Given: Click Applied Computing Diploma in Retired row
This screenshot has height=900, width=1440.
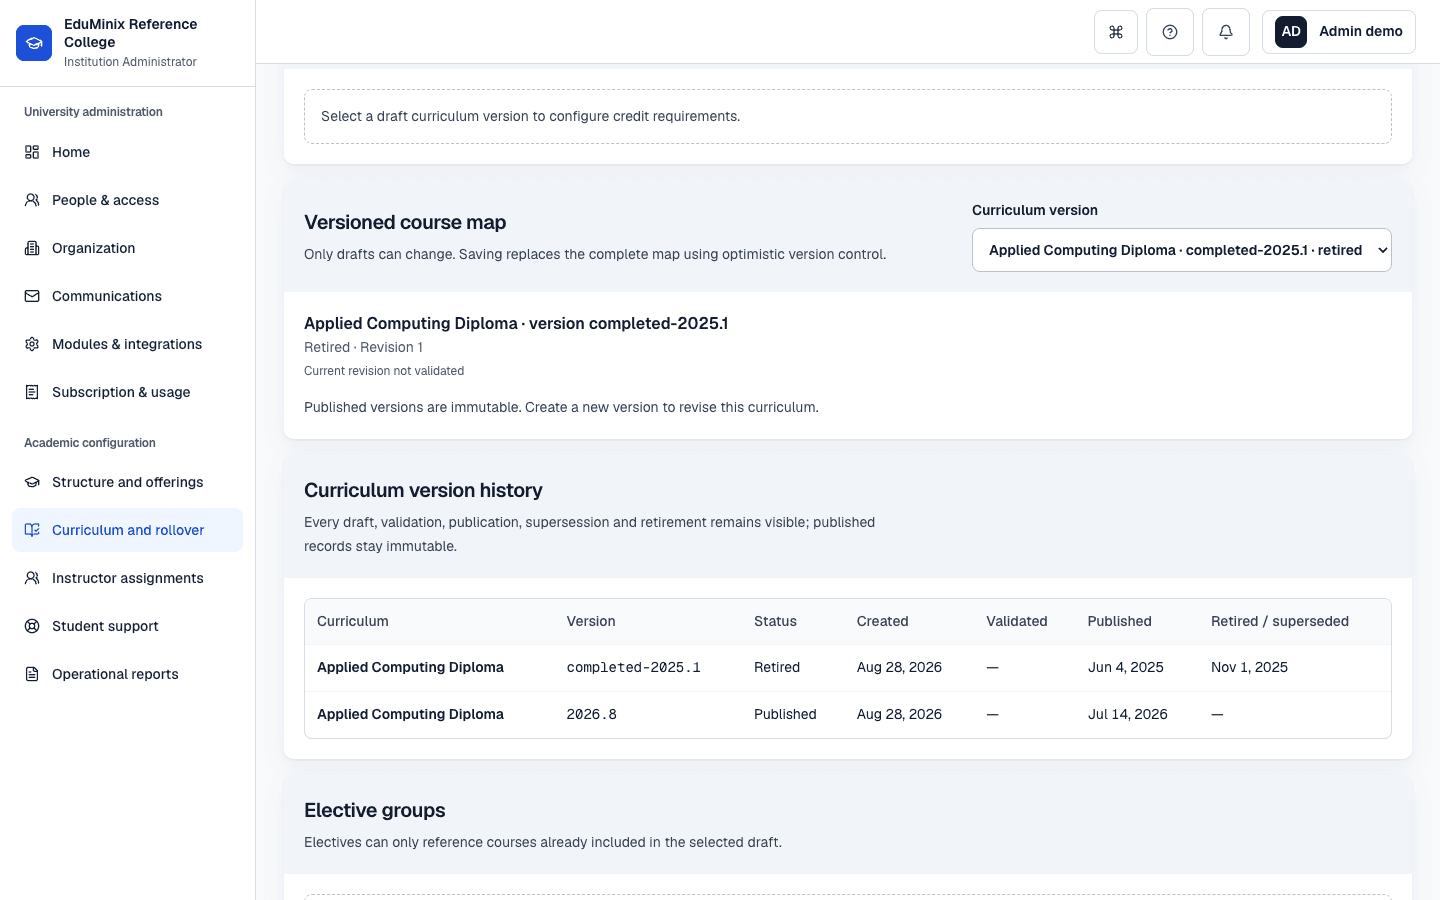Looking at the screenshot, I should click(410, 667).
